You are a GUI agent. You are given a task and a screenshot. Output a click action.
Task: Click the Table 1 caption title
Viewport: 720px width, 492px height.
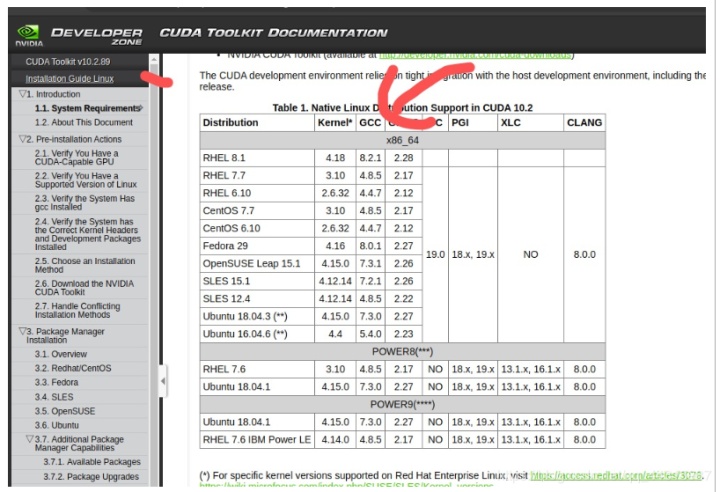[402, 108]
